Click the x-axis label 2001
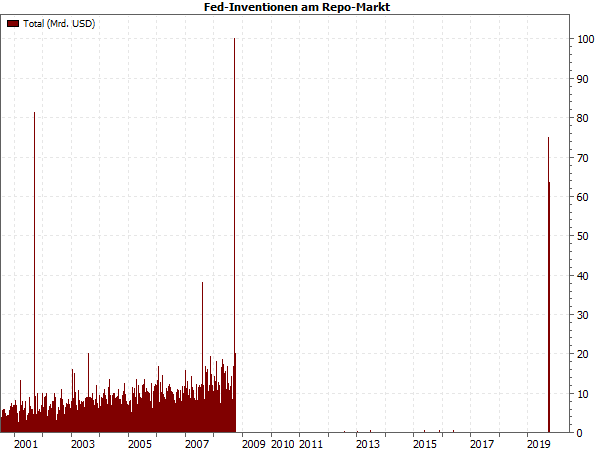 coord(26,444)
